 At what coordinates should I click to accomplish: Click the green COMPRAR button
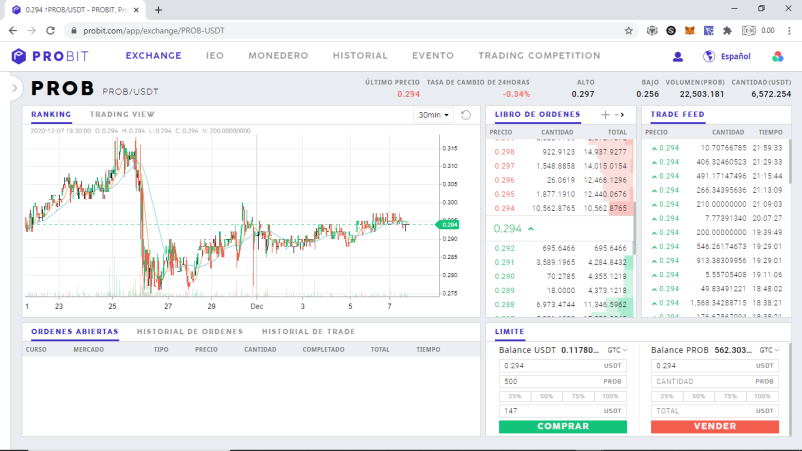(x=563, y=426)
